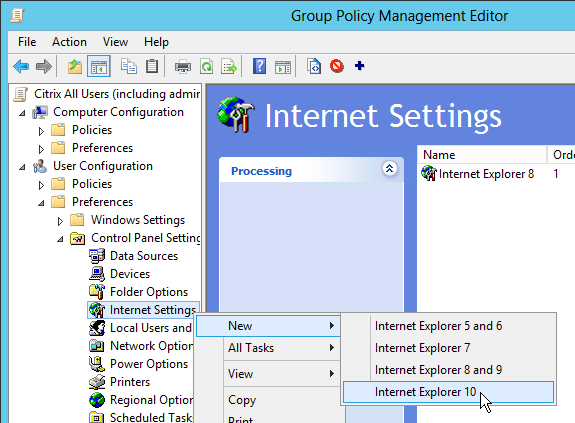Collapse Preferences under User Configuration
Screen dimensions: 575x423
click(x=41, y=203)
